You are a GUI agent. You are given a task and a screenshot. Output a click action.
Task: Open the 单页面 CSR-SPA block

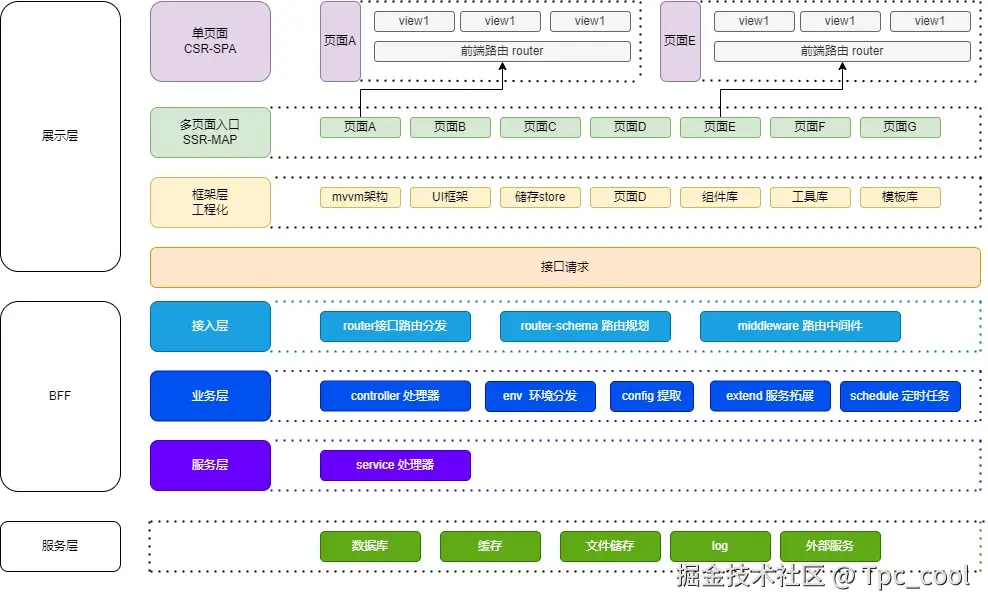click(209, 41)
